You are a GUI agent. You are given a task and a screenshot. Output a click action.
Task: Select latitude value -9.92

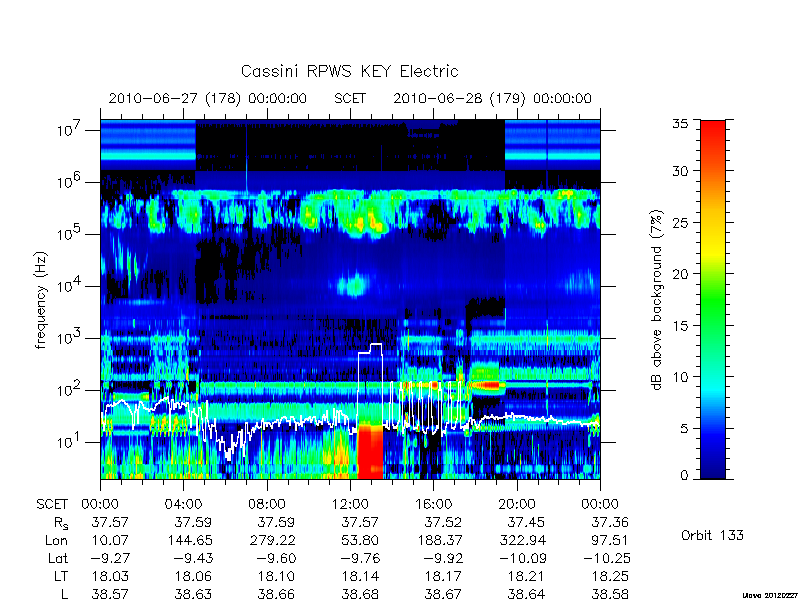click(x=442, y=559)
